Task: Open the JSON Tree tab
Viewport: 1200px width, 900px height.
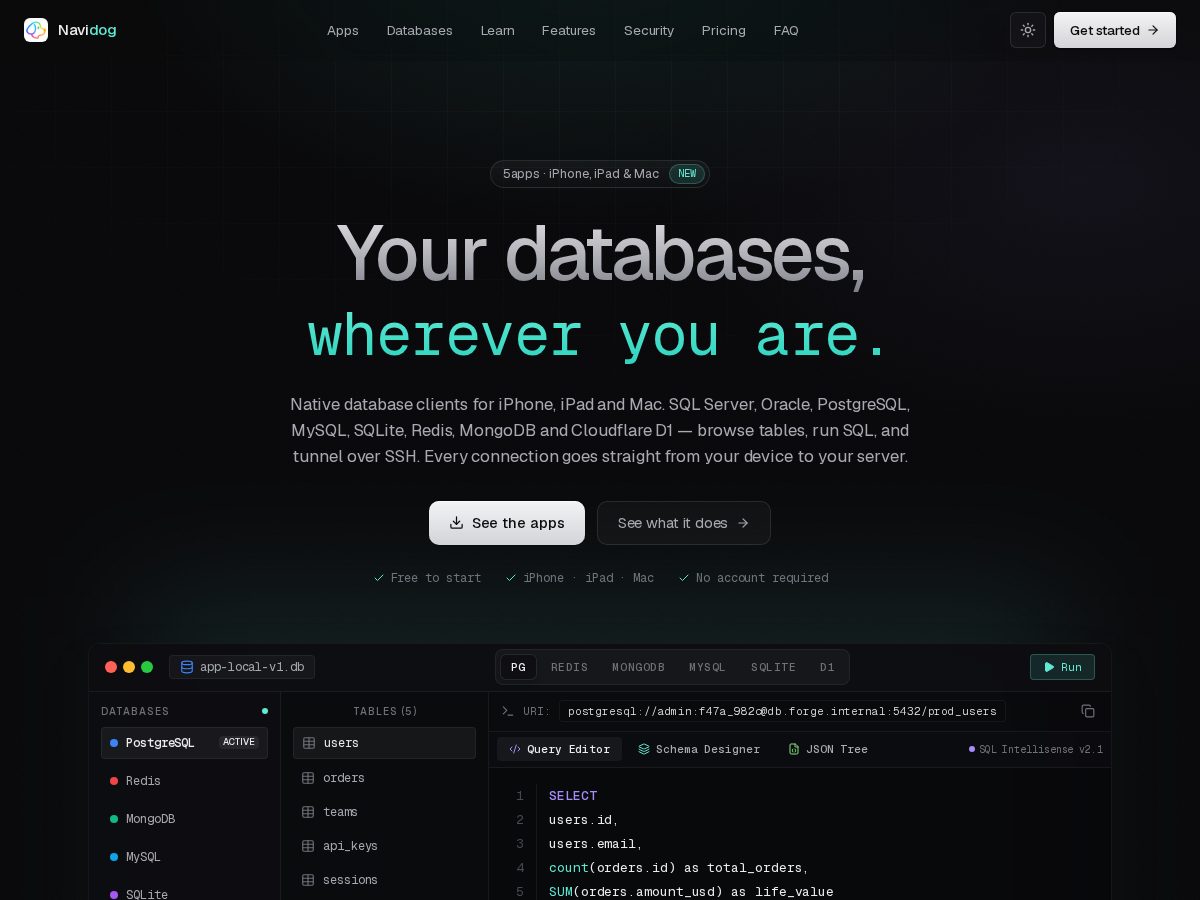Action: coord(828,749)
